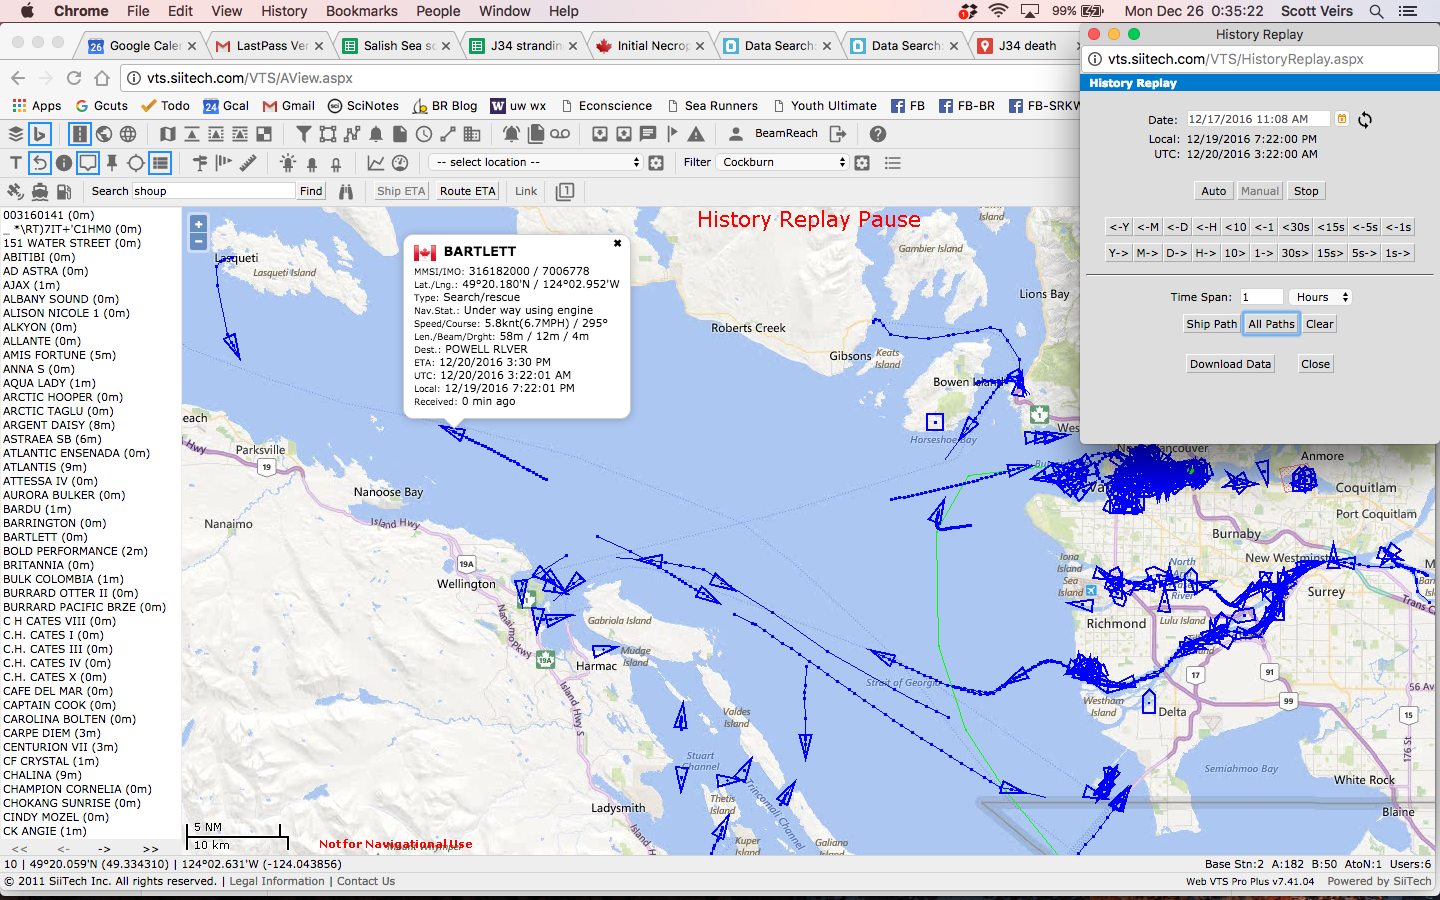The width and height of the screenshot is (1440, 900).
Task: Click the ruler measurement tool icon
Action: (x=248, y=162)
